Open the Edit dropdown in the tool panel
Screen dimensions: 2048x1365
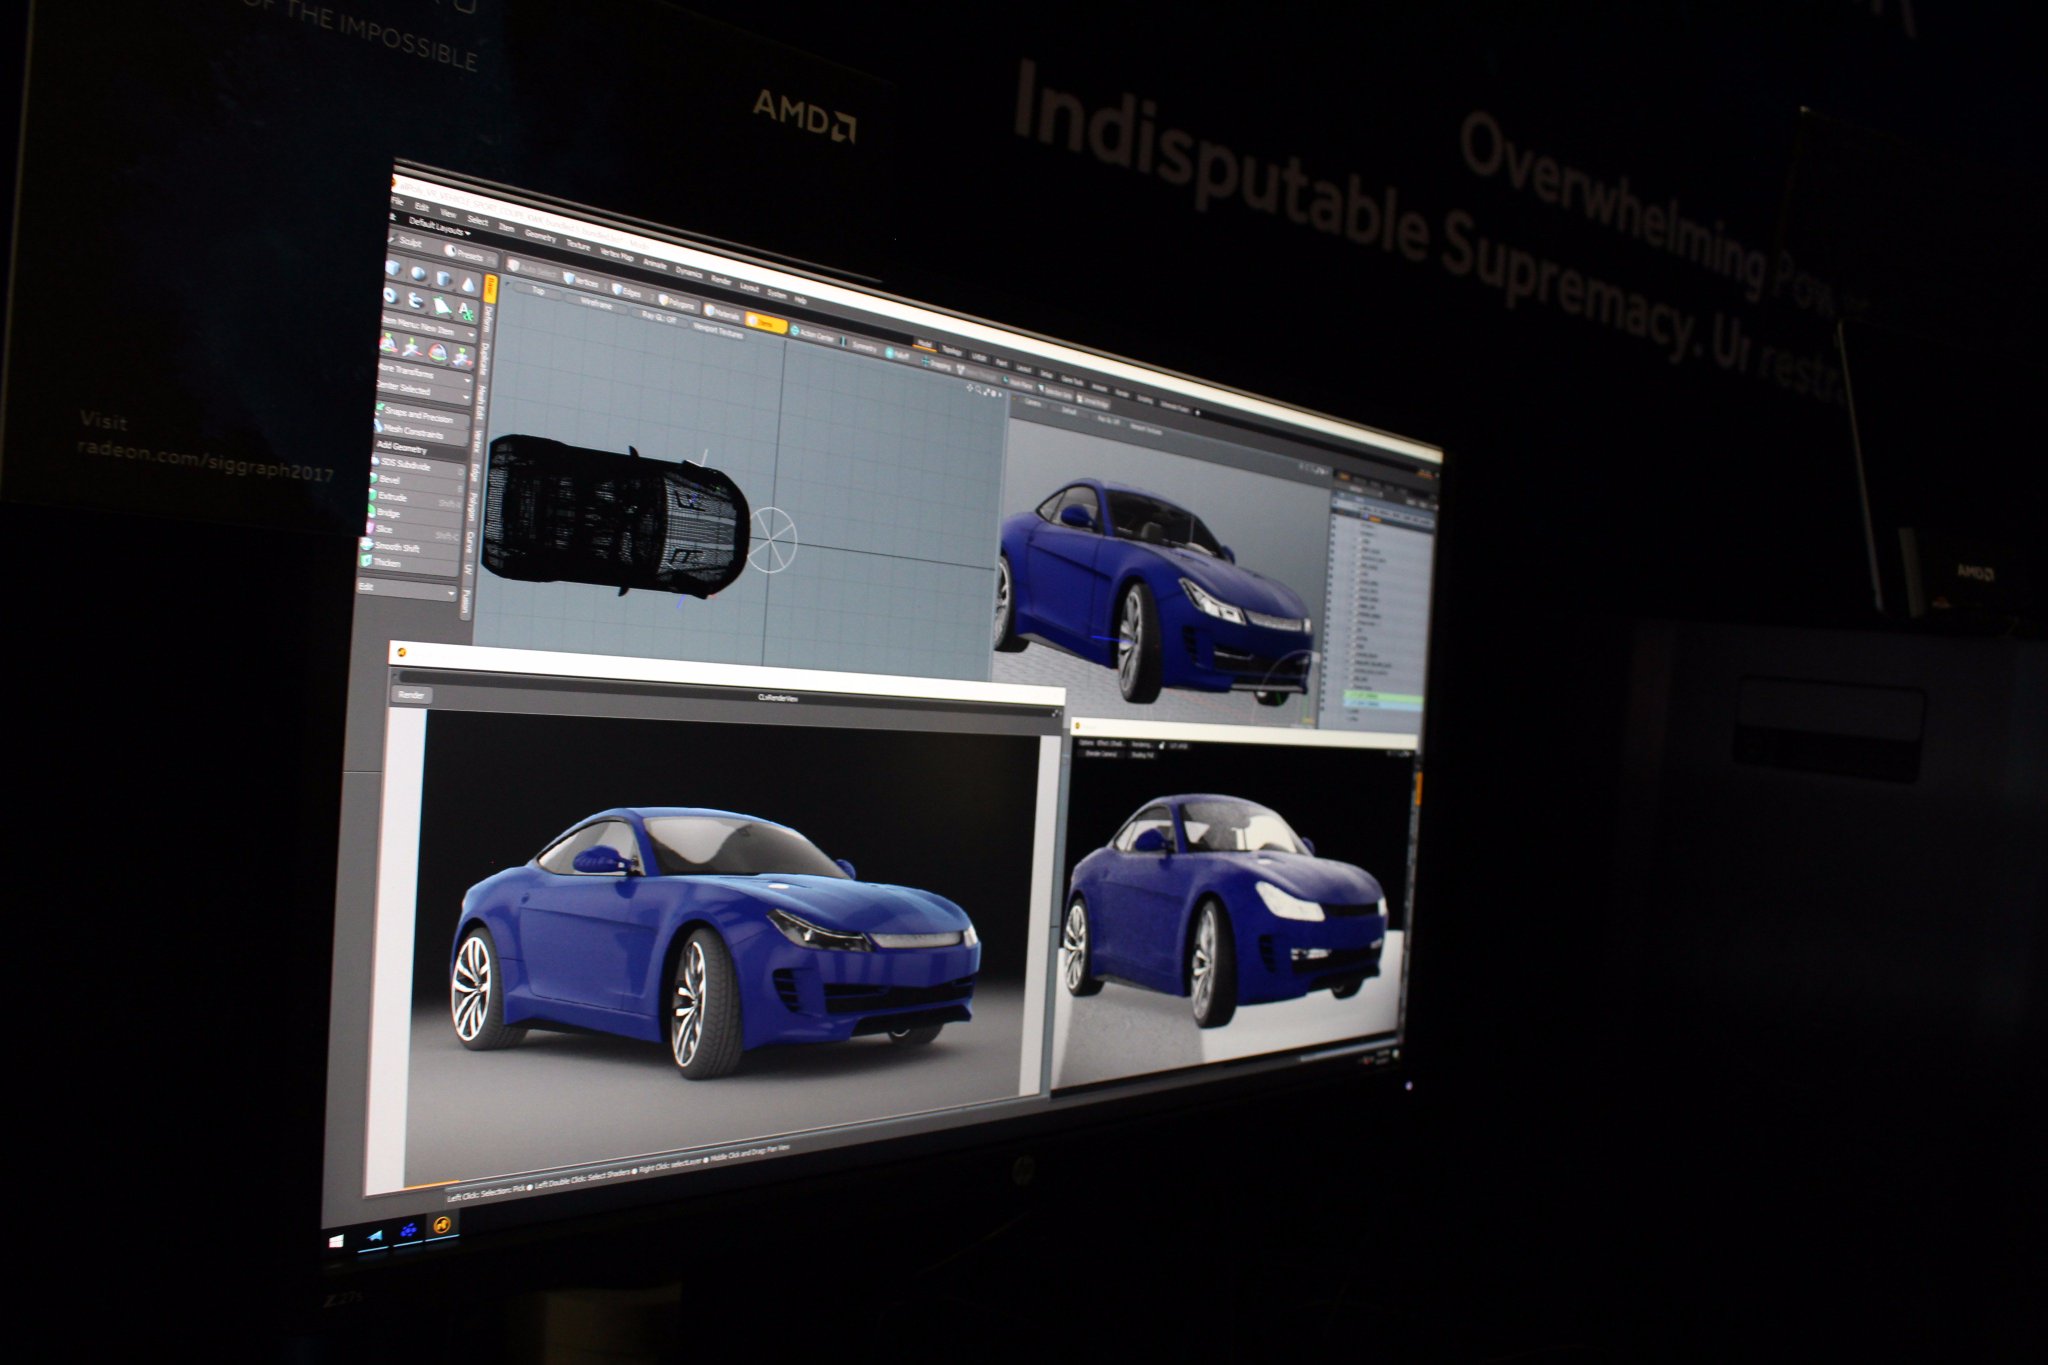pos(408,590)
